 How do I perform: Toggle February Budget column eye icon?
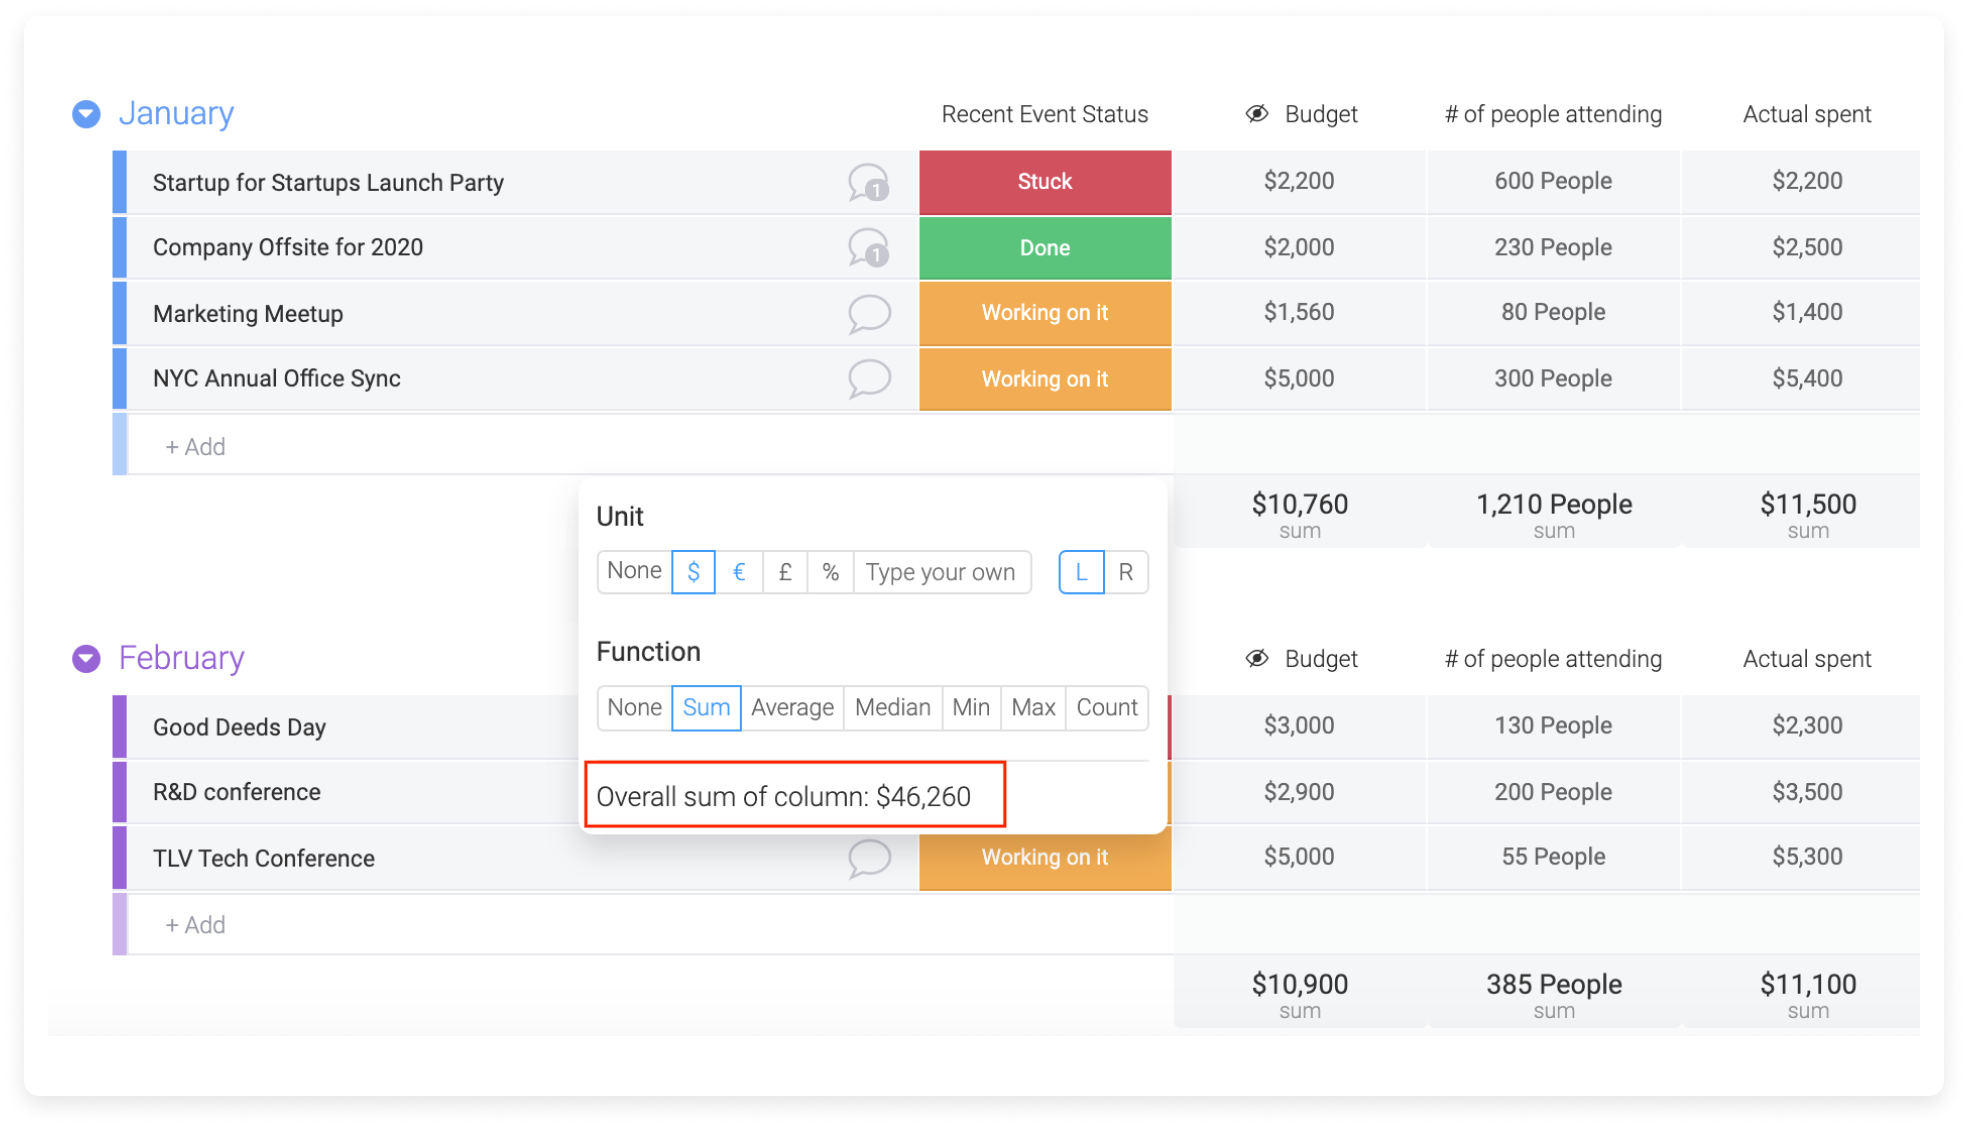[x=1257, y=658]
